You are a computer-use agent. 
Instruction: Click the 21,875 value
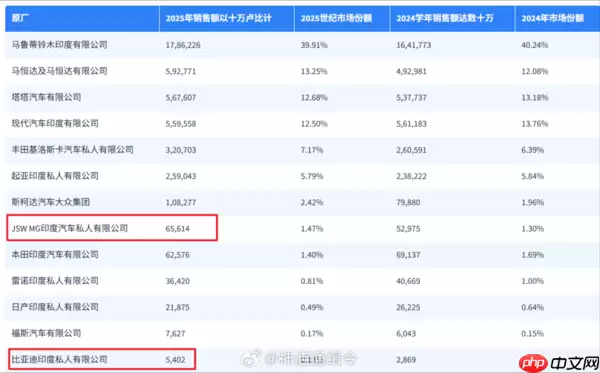pyautogui.click(x=178, y=307)
